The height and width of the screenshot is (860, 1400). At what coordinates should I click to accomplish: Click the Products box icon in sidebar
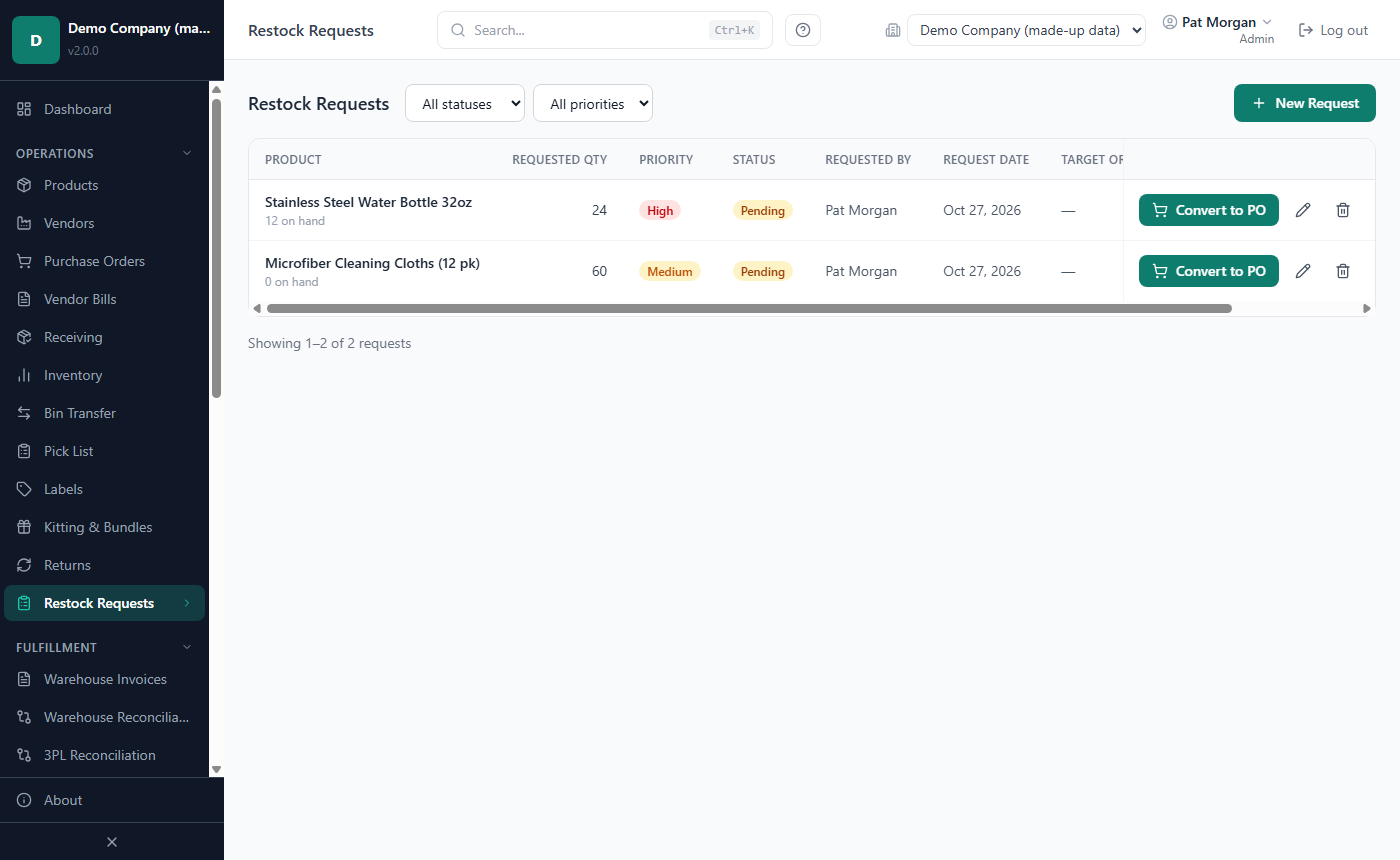[24, 185]
